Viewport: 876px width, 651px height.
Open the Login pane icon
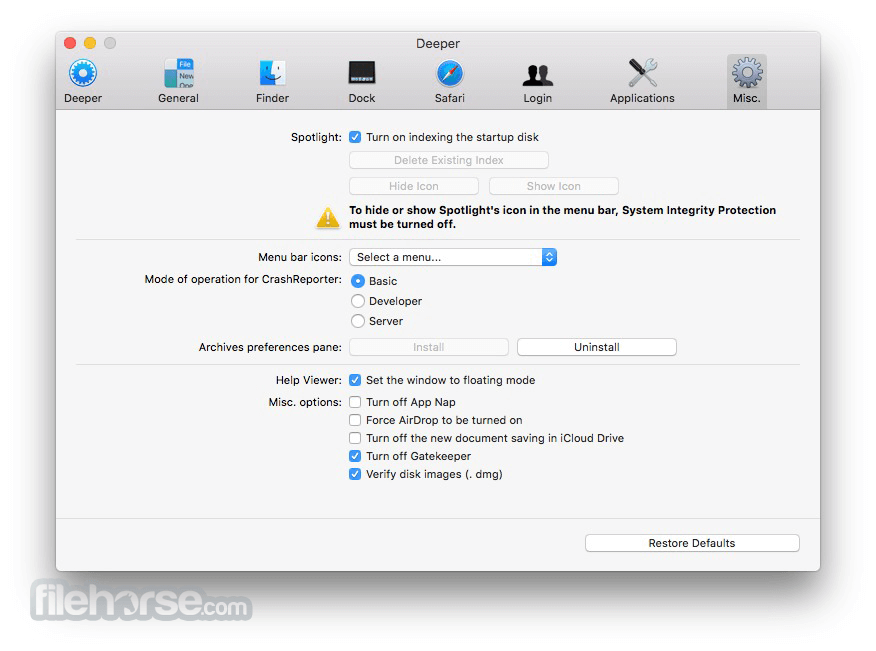click(537, 74)
